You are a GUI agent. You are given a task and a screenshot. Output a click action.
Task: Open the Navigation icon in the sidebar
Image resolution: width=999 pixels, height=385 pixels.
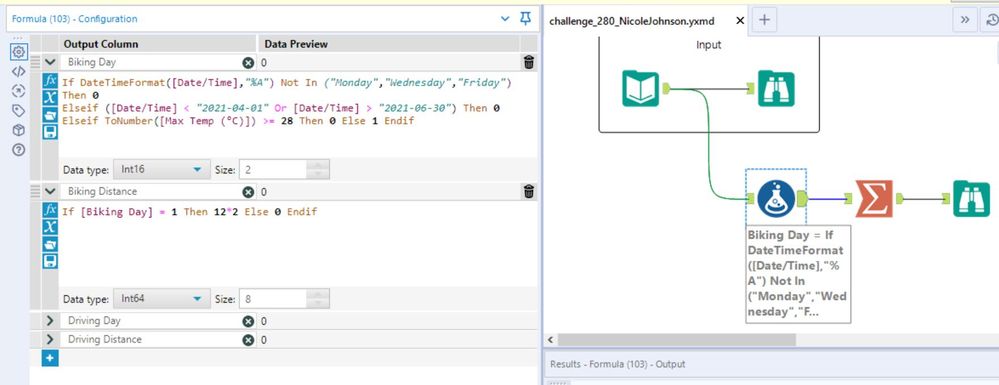[x=19, y=91]
